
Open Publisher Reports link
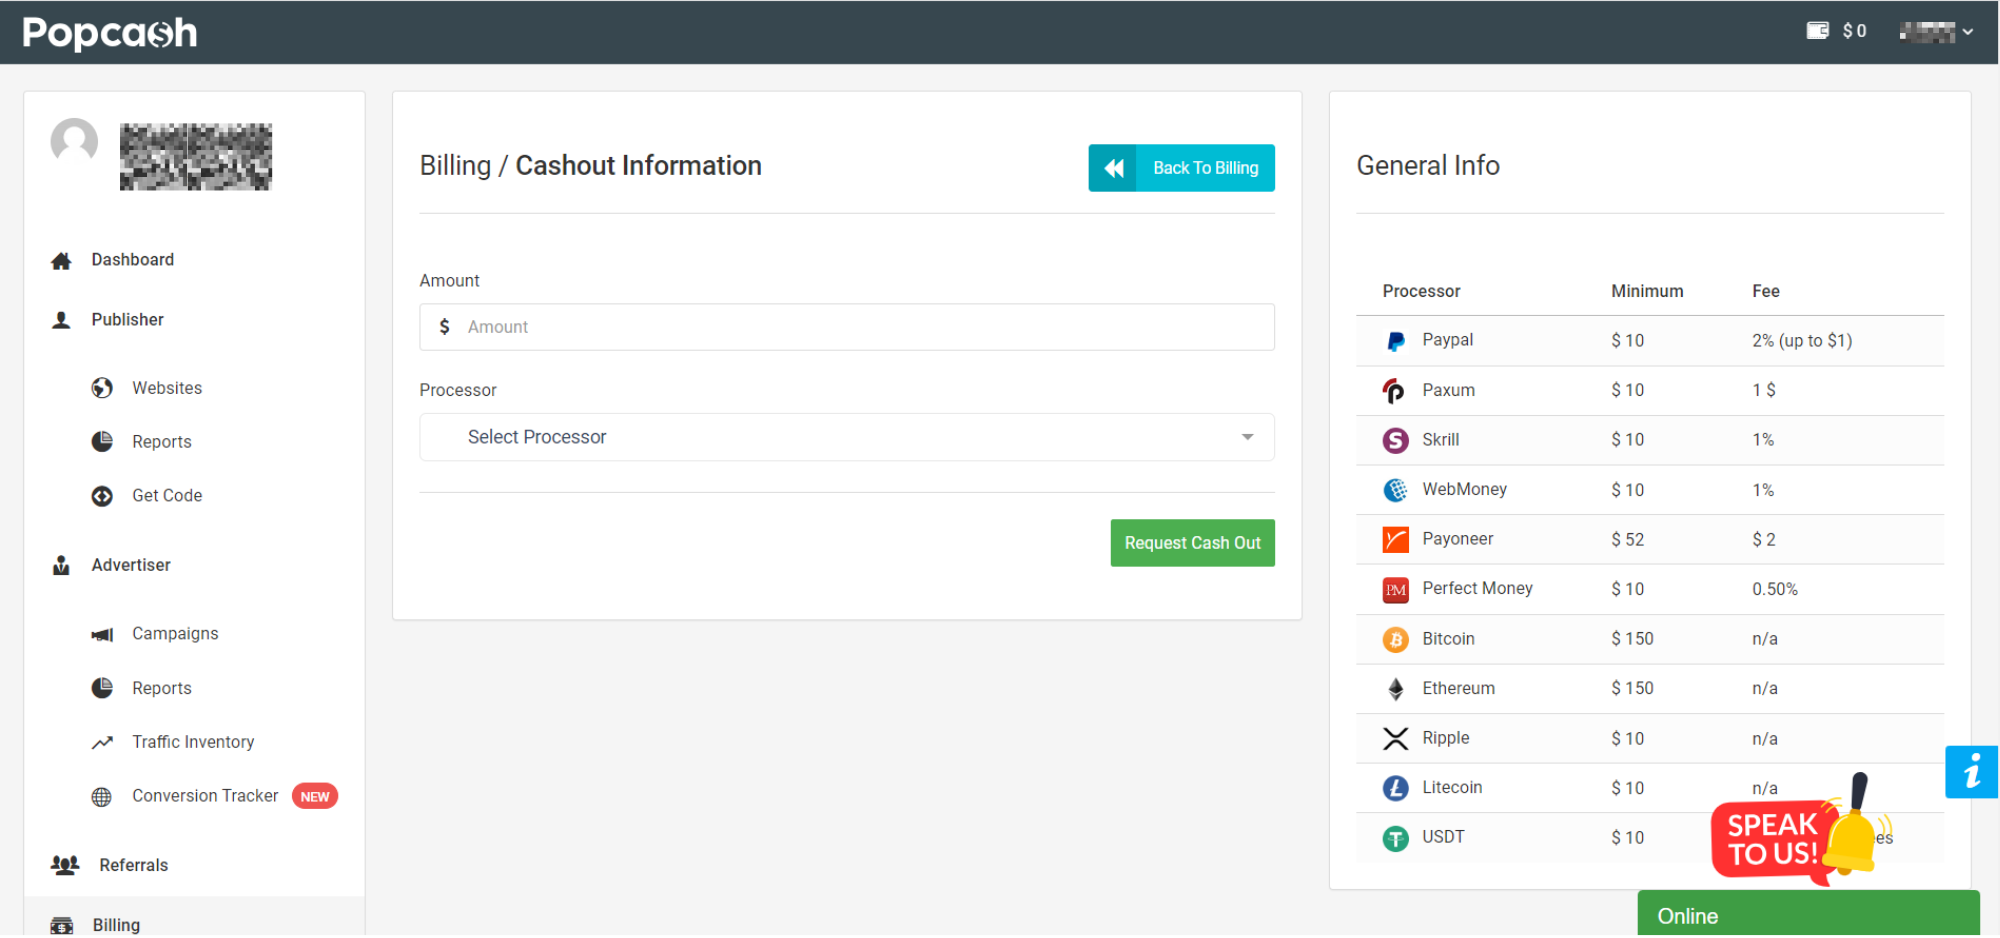161,442
